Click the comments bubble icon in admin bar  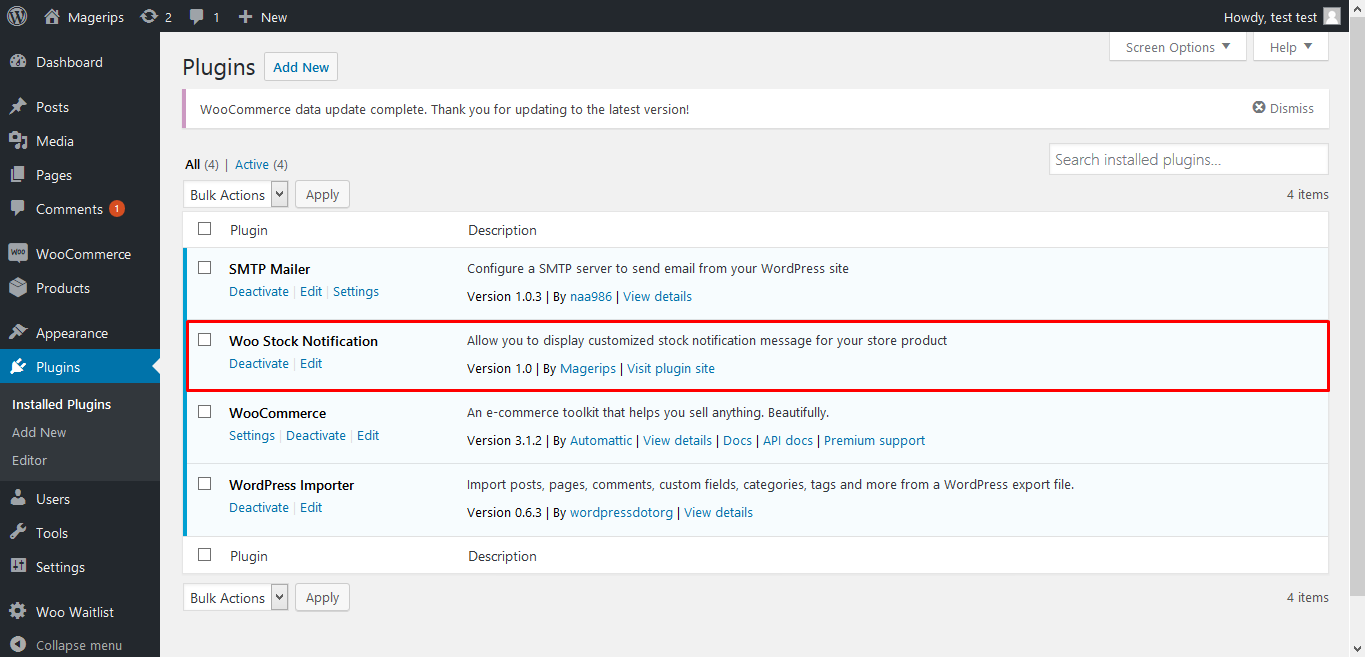coord(197,17)
